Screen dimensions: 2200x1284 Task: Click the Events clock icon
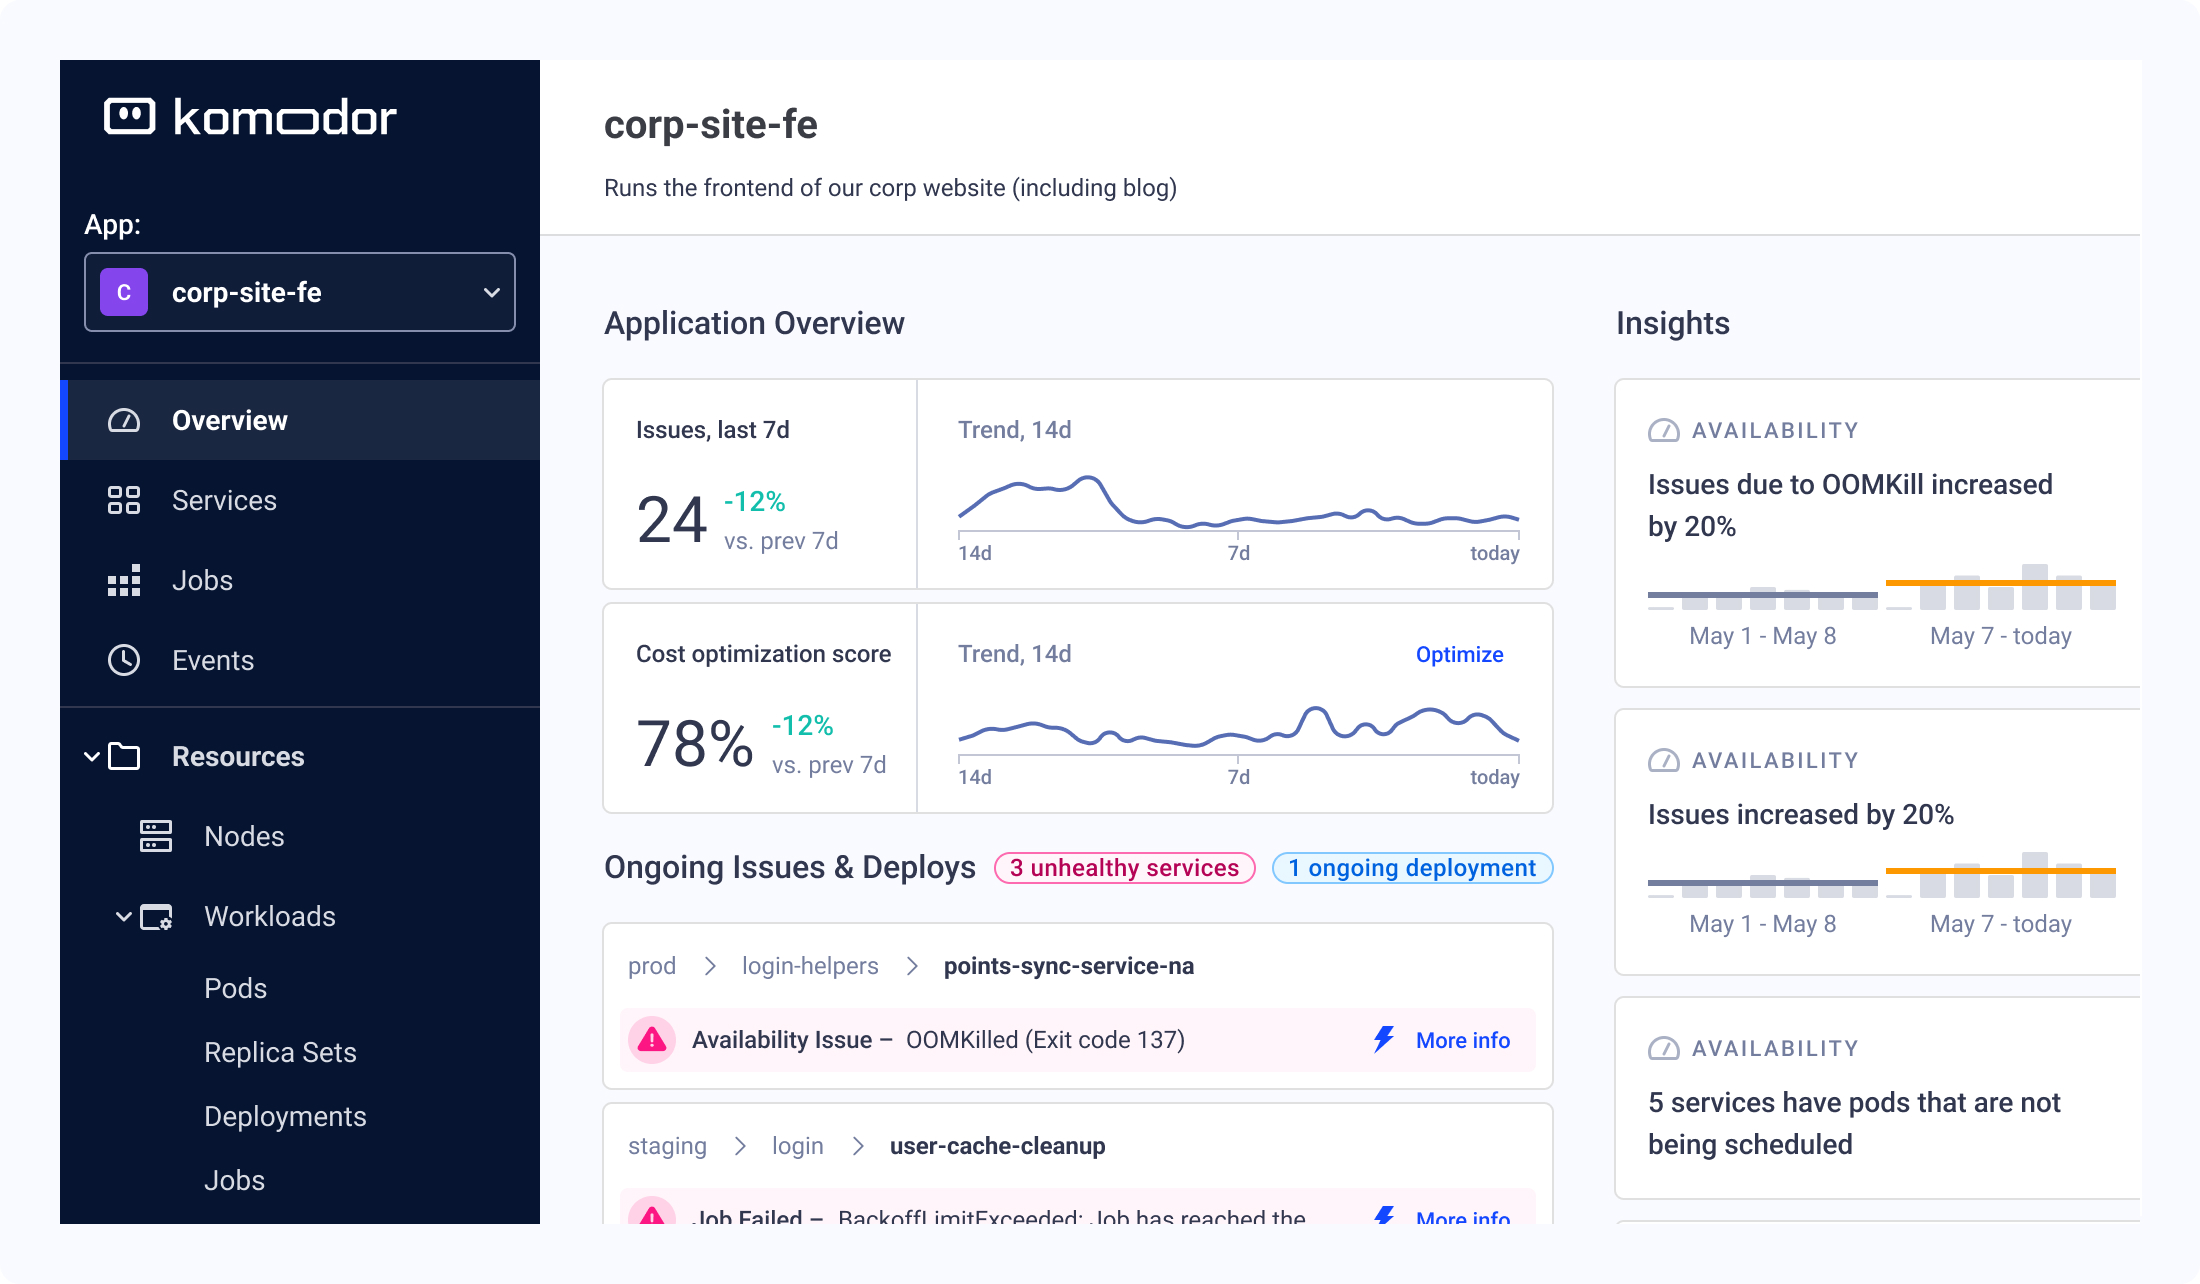[124, 660]
